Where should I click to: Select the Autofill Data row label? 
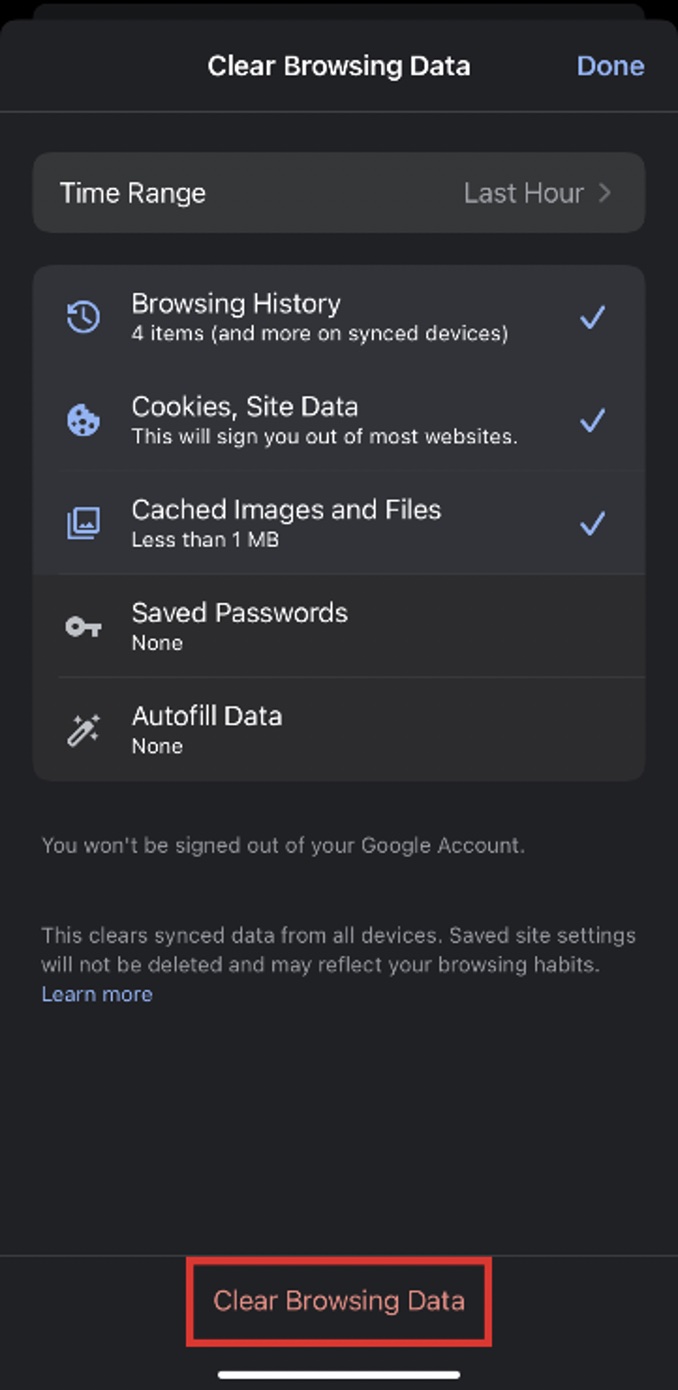coord(207,716)
